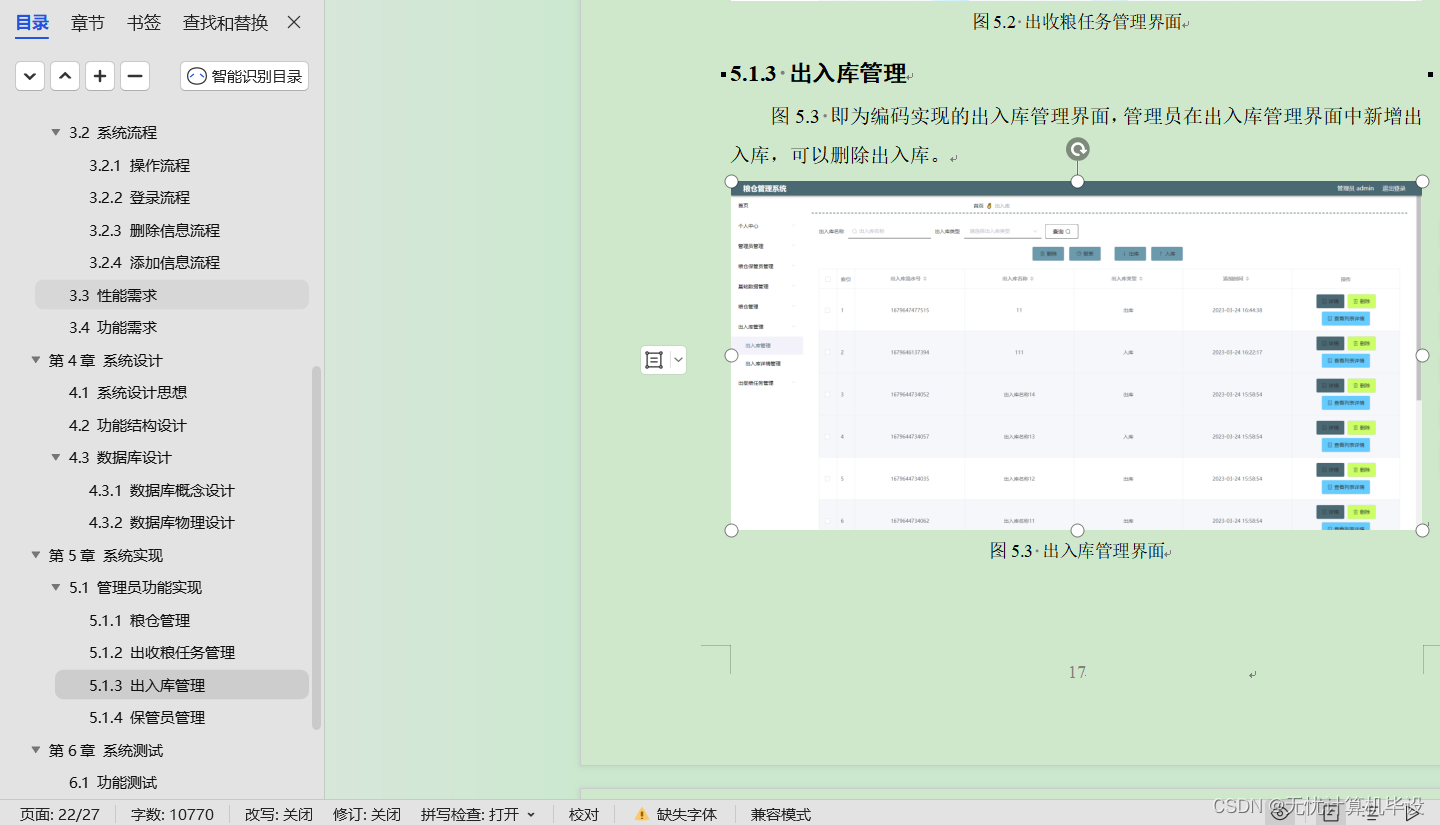Click the collapse all (−) headings icon

point(134,76)
